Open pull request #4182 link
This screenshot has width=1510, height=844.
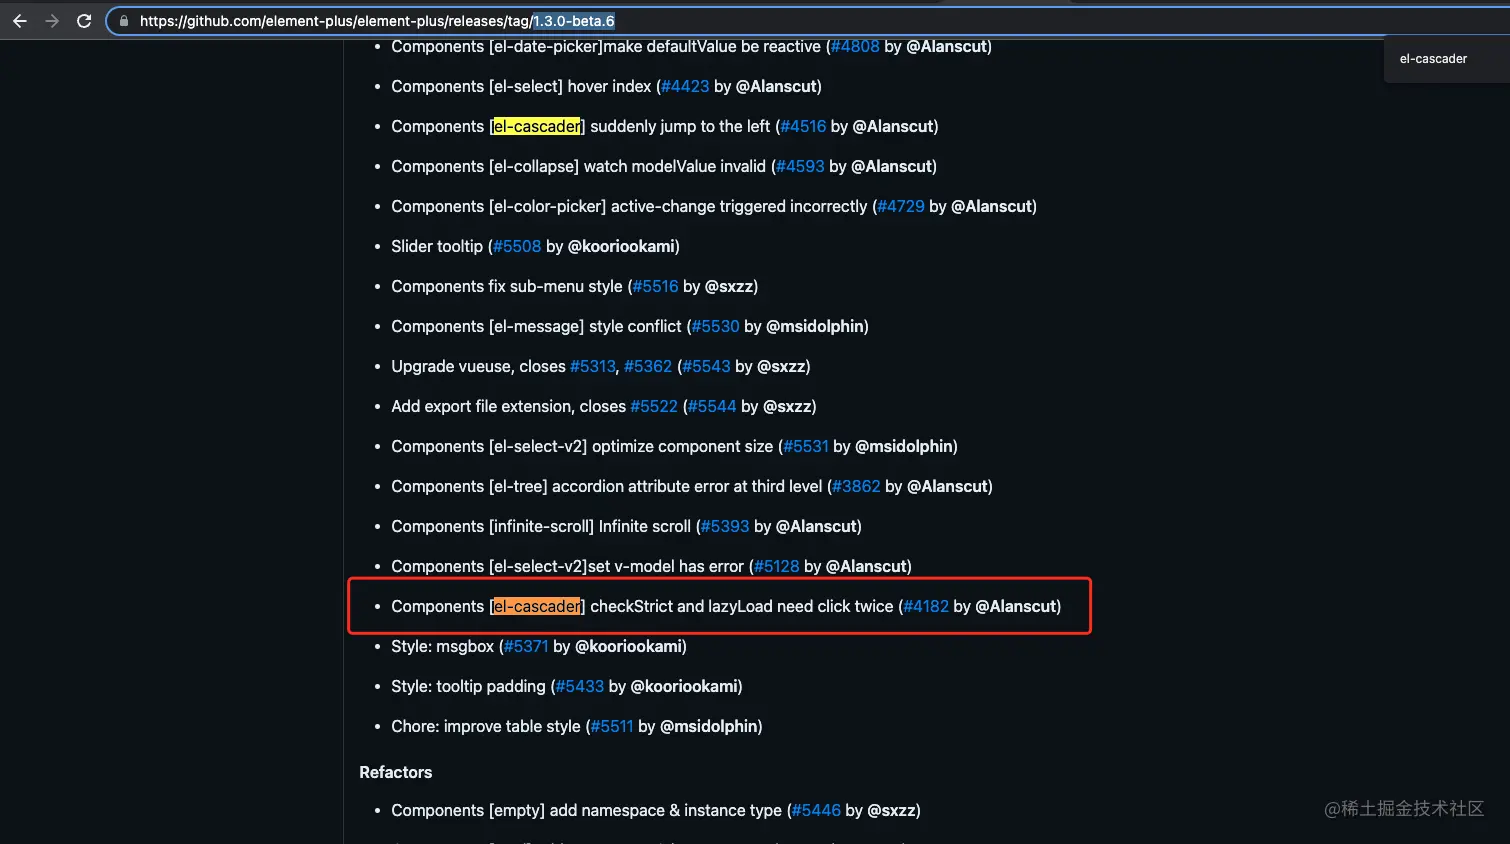(926, 606)
